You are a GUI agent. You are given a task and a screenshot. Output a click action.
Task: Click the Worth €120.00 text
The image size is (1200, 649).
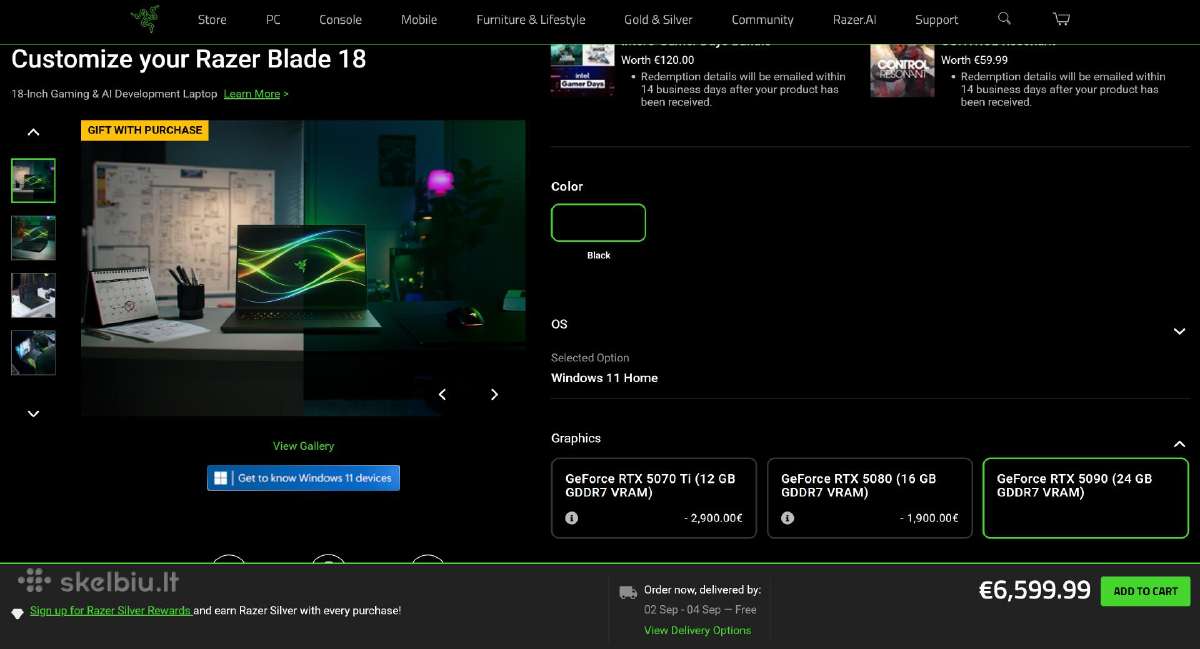pyautogui.click(x=657, y=60)
